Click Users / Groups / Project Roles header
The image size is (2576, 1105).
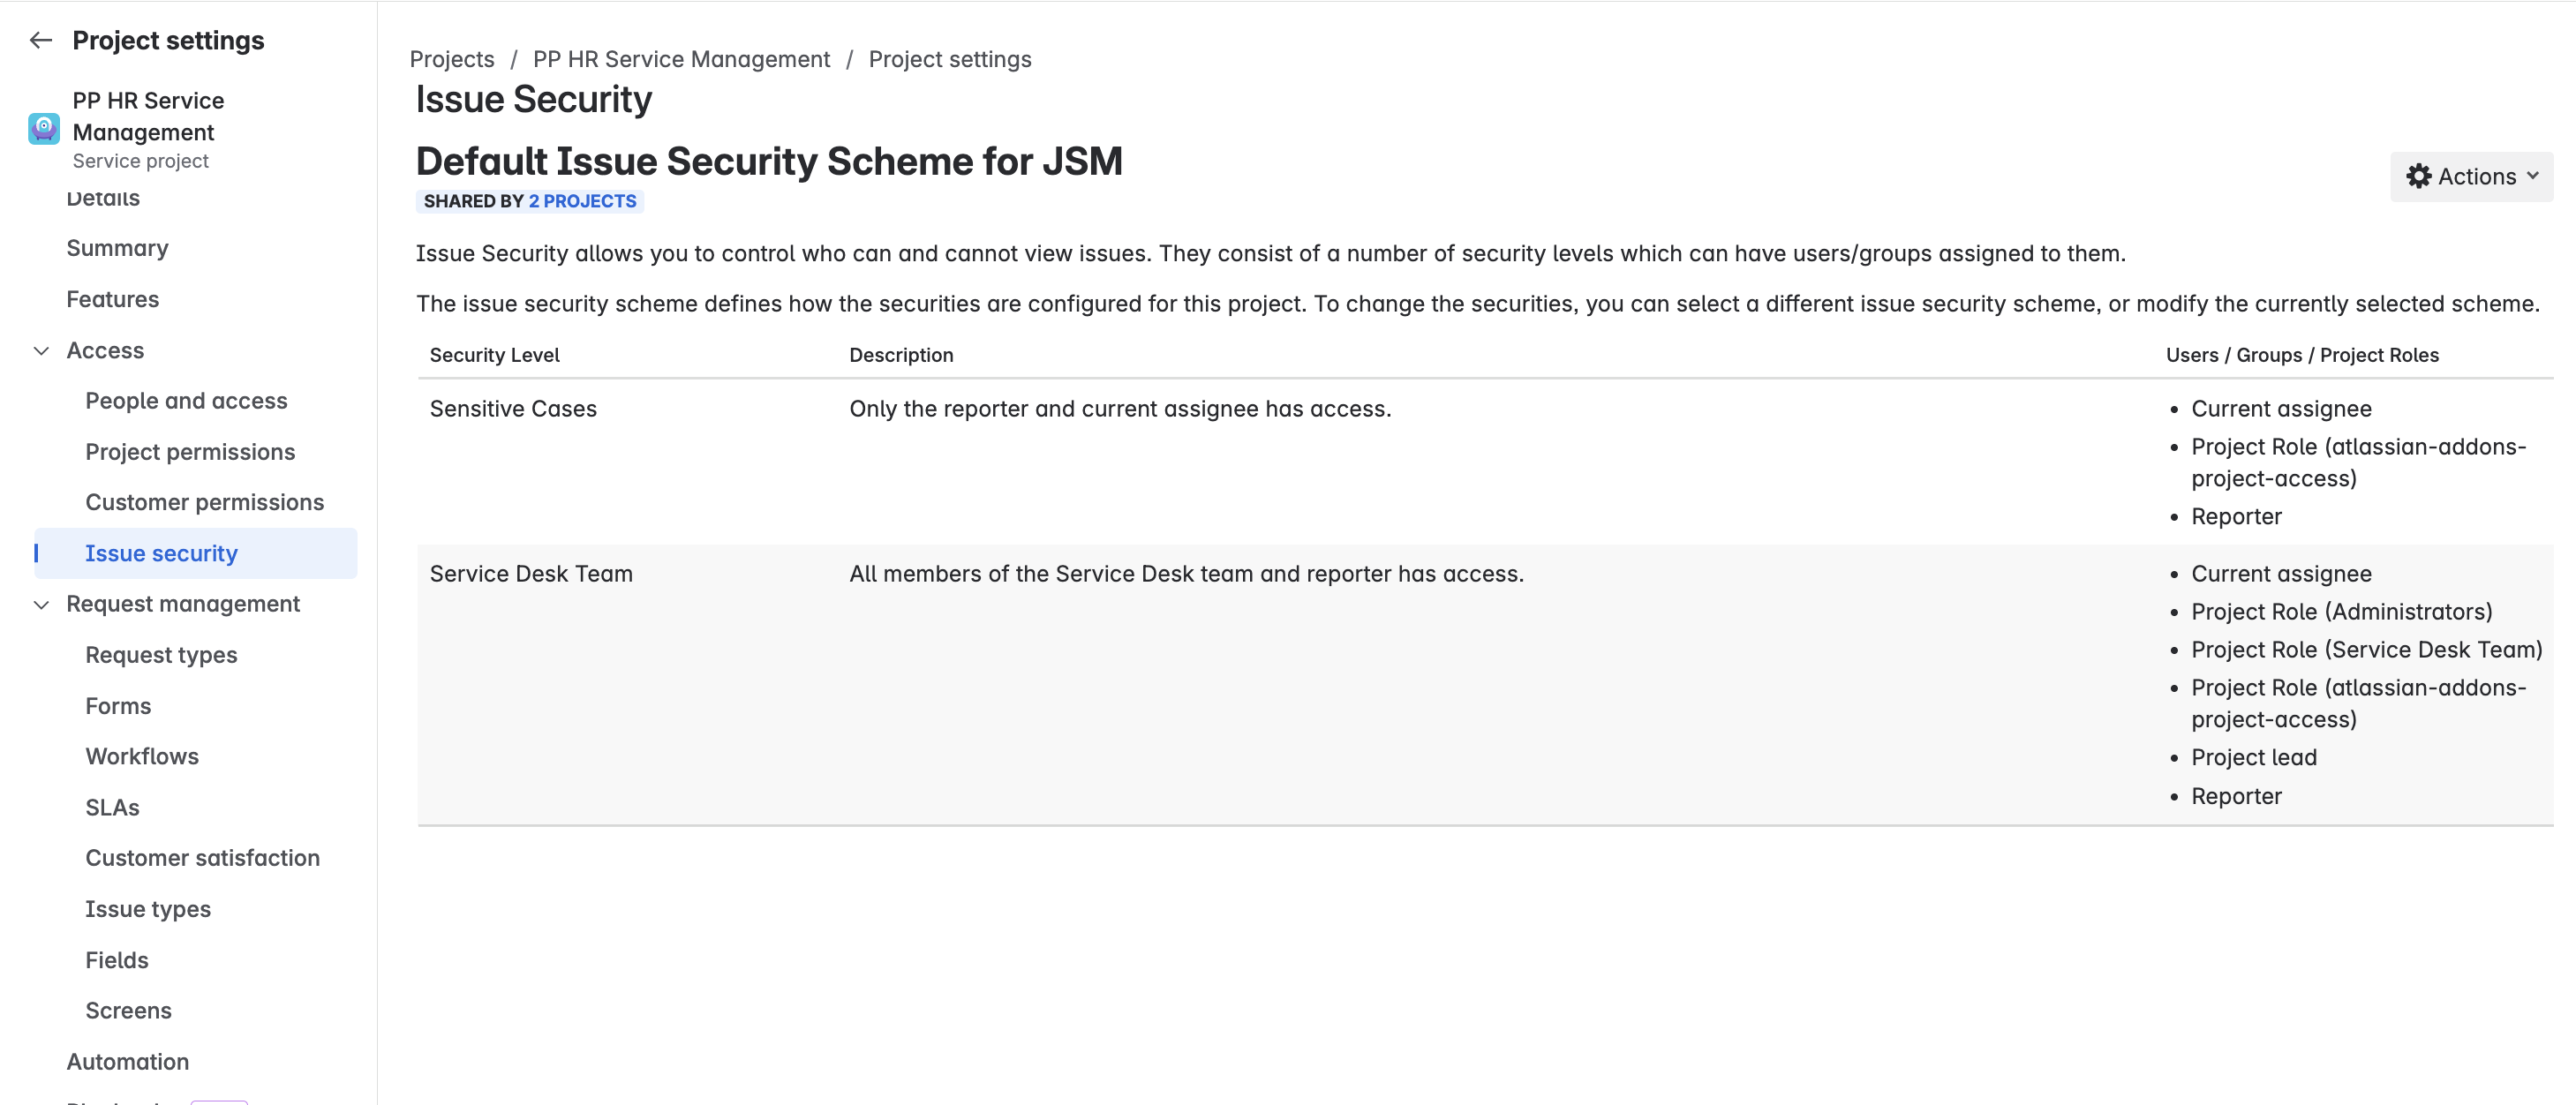point(2302,355)
